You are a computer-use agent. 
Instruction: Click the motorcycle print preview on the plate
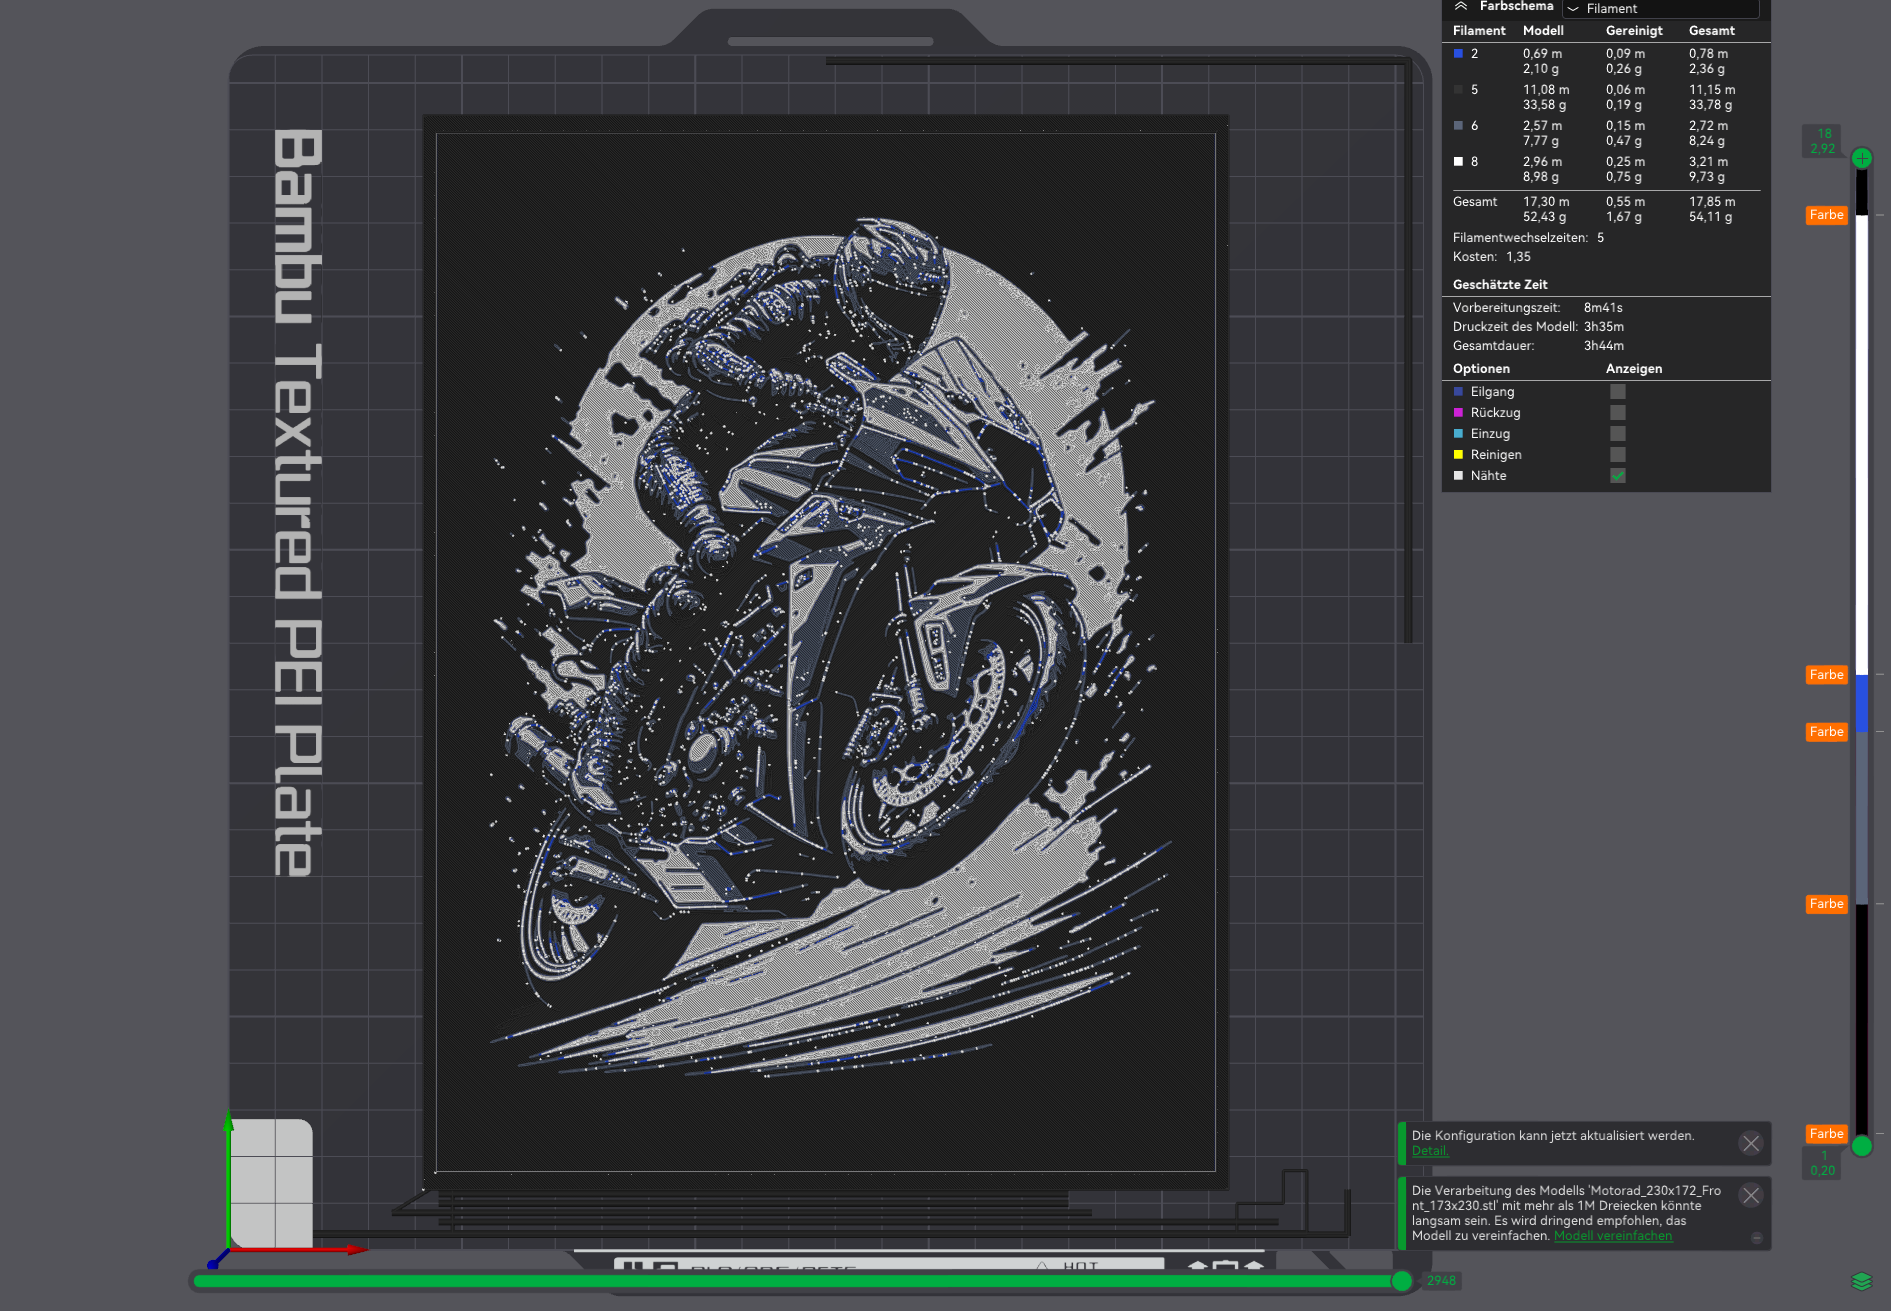tap(826, 652)
